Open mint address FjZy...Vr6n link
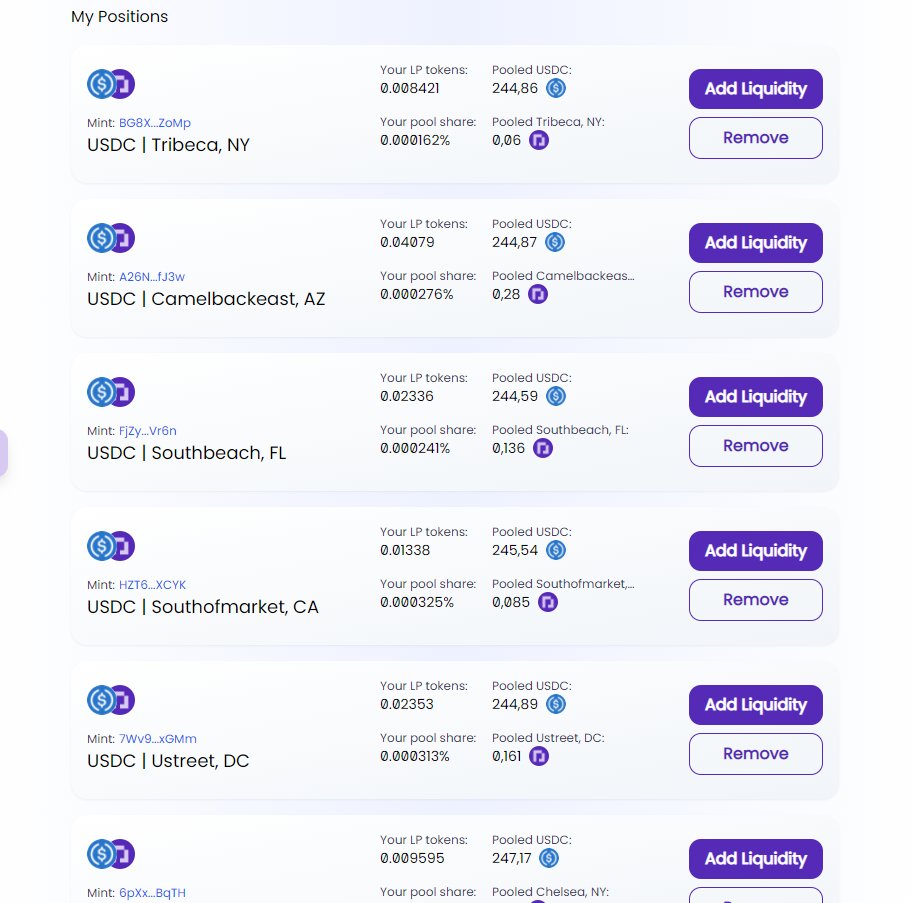 (147, 431)
